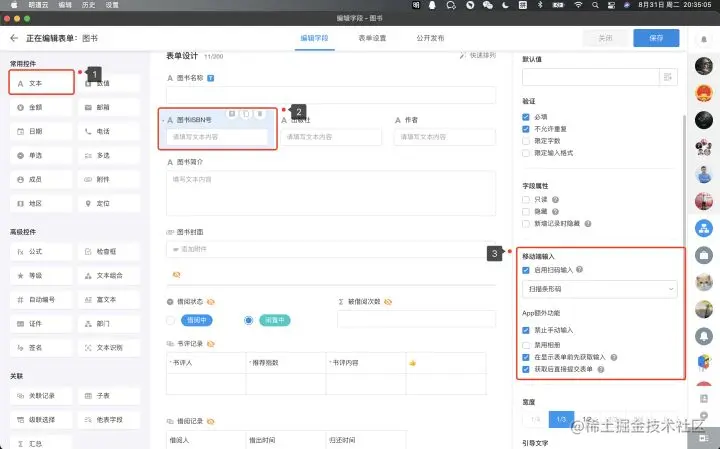Open the 扫描条形码 scan type dropdown
This screenshot has width=720, height=449.
(x=599, y=289)
